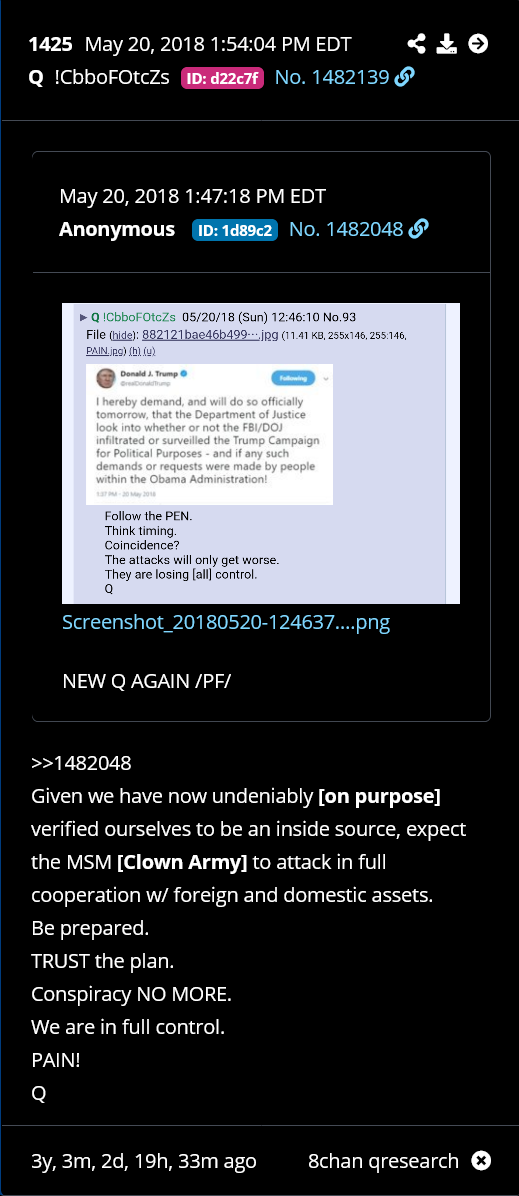This screenshot has height=1196, width=519.
Task: Dismiss with the X icon near 8chan qresearch
Action: pyautogui.click(x=481, y=1161)
